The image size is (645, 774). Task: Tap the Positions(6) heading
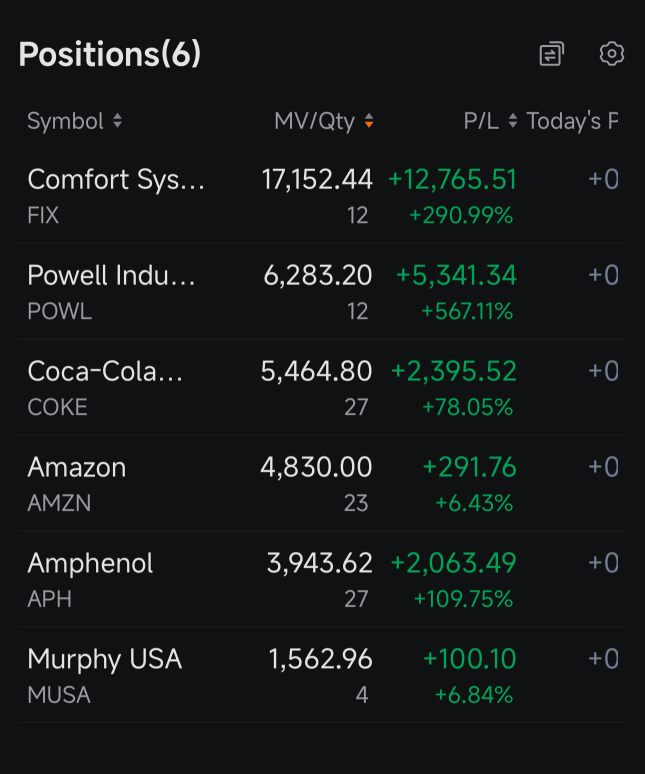pos(110,54)
